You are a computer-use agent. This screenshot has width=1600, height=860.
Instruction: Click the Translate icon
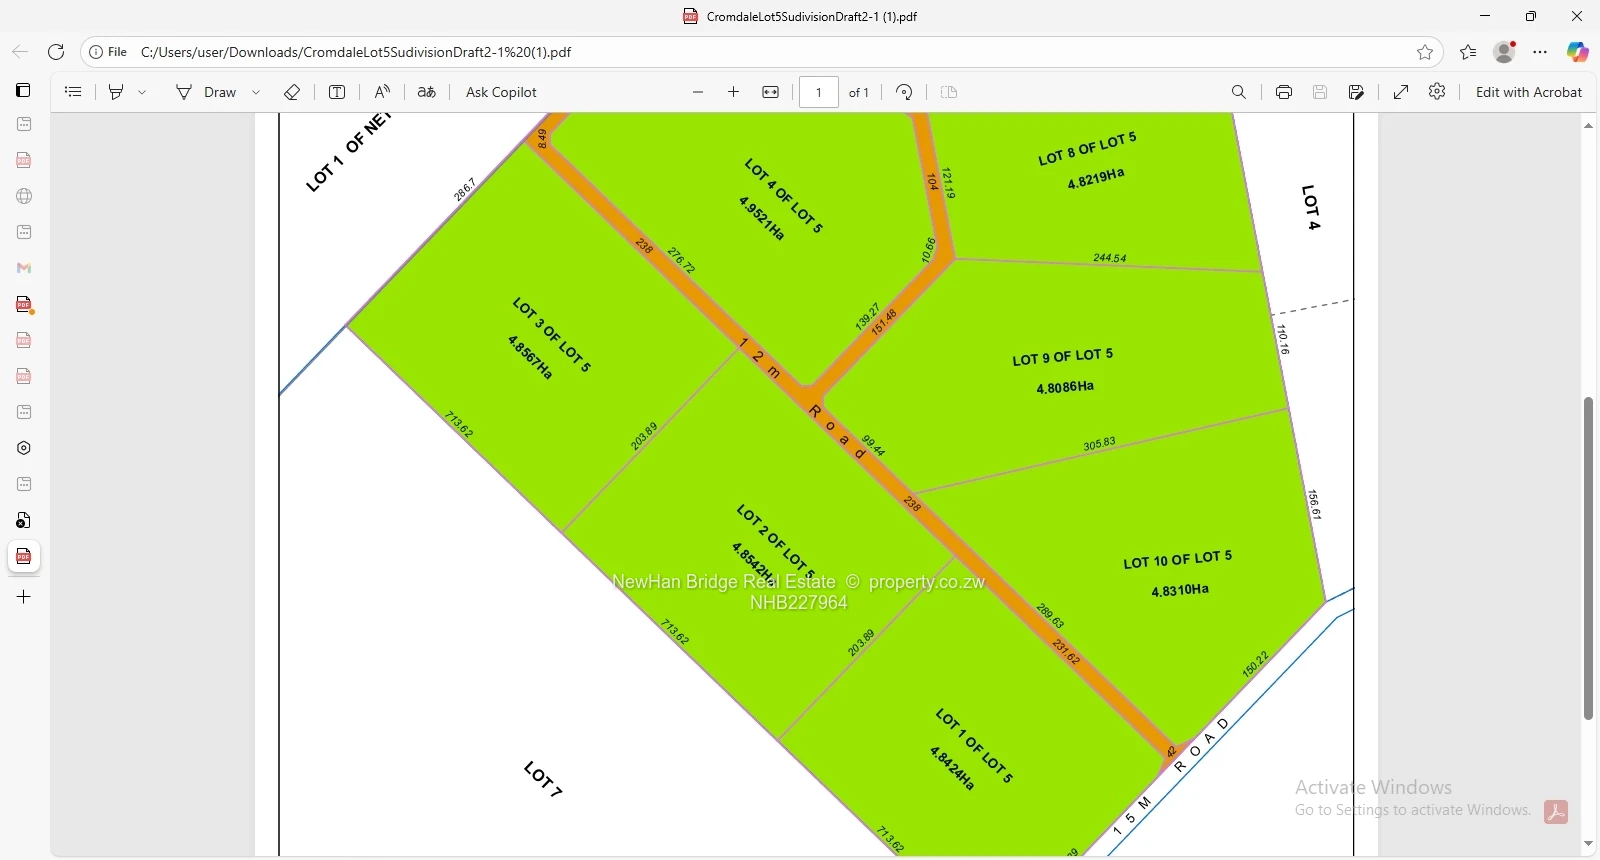coord(427,92)
